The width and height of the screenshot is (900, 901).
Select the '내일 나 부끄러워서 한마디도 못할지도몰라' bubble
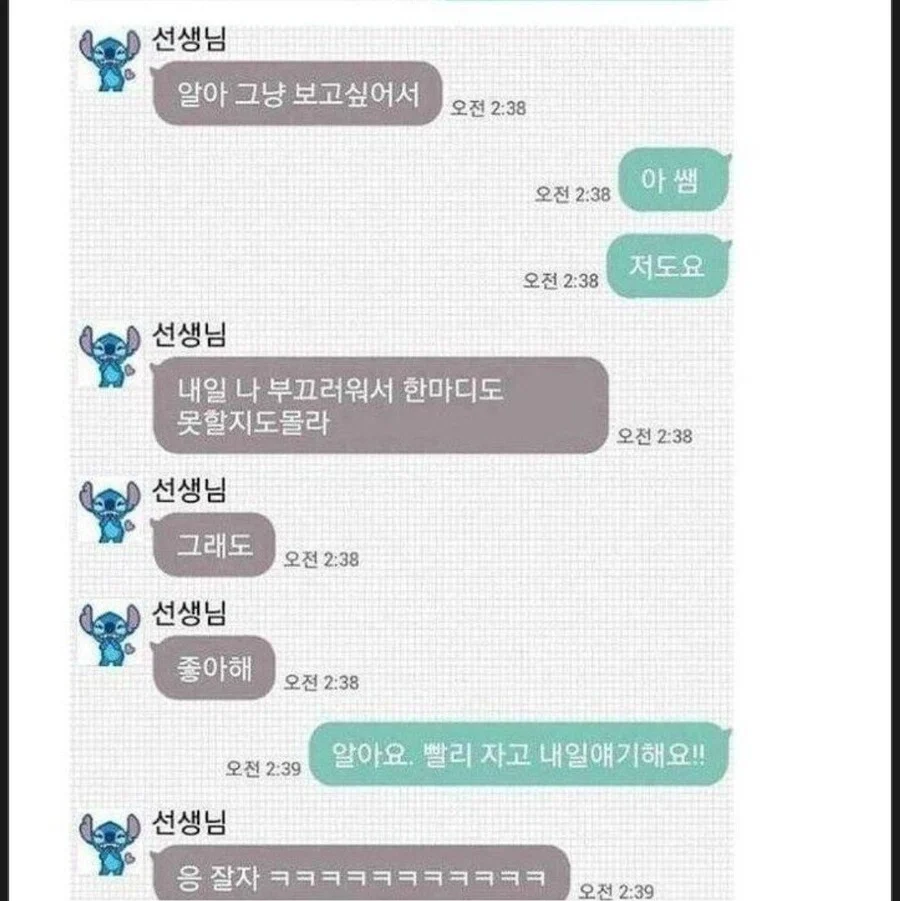379,405
